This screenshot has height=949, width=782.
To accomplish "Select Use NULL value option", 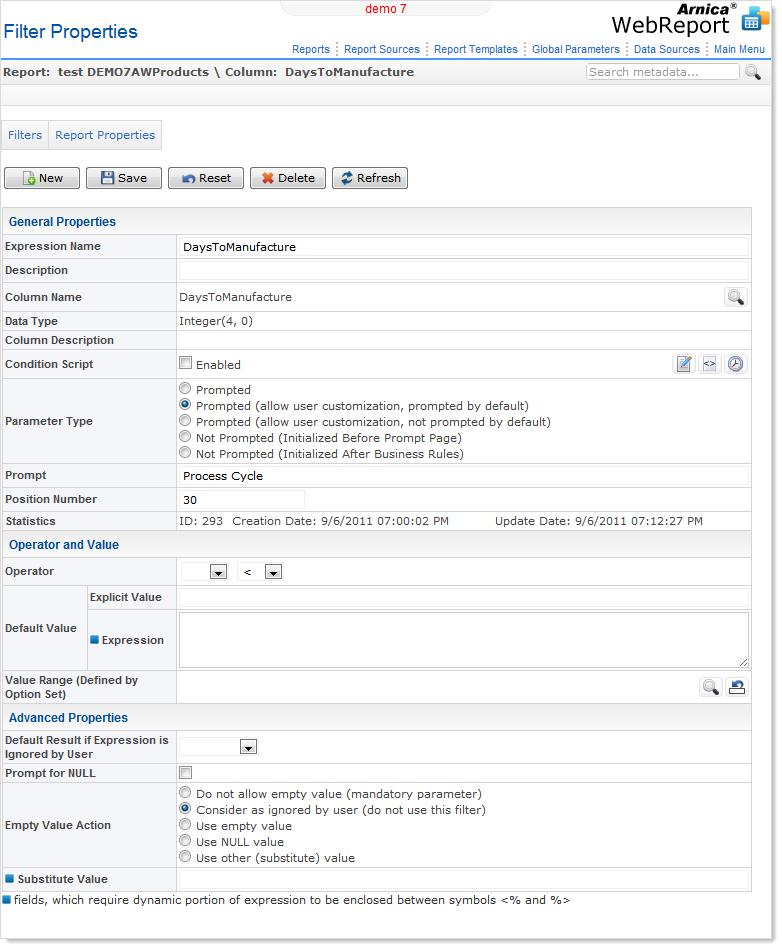I will (185, 841).
